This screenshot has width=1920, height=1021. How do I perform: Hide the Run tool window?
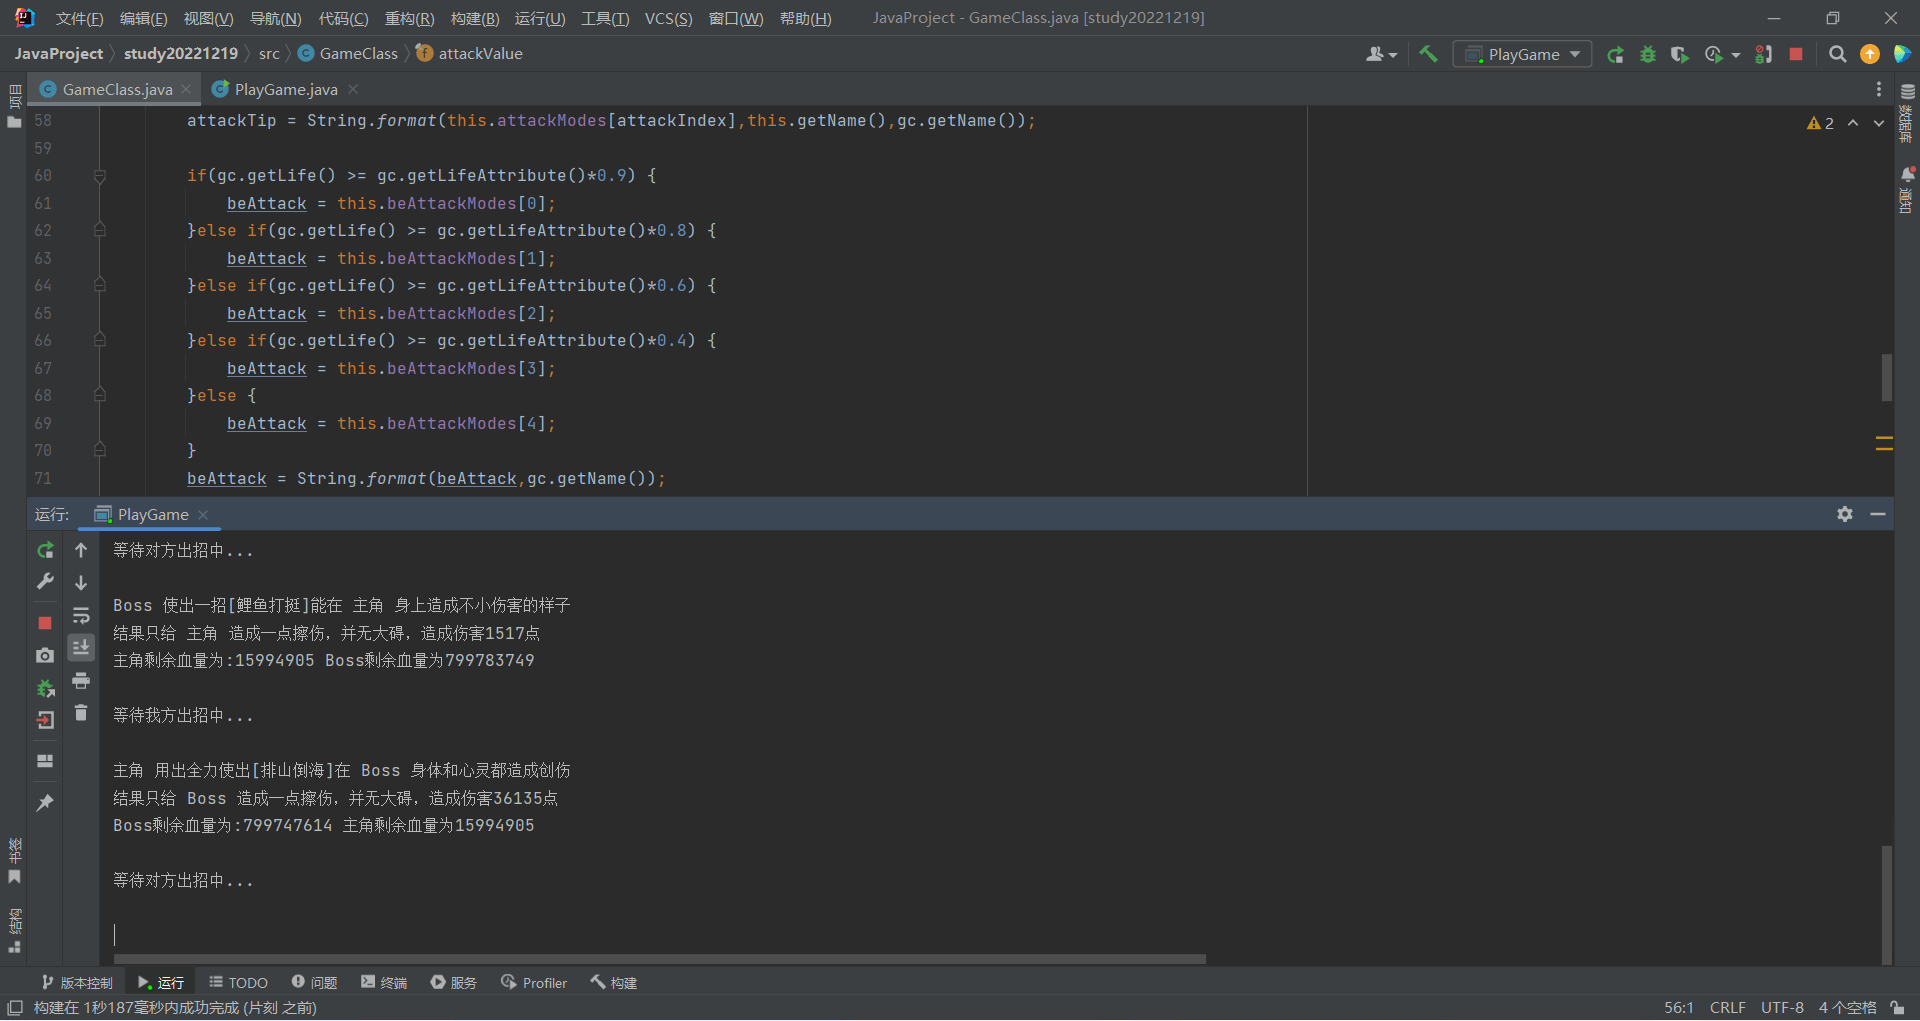[1878, 514]
